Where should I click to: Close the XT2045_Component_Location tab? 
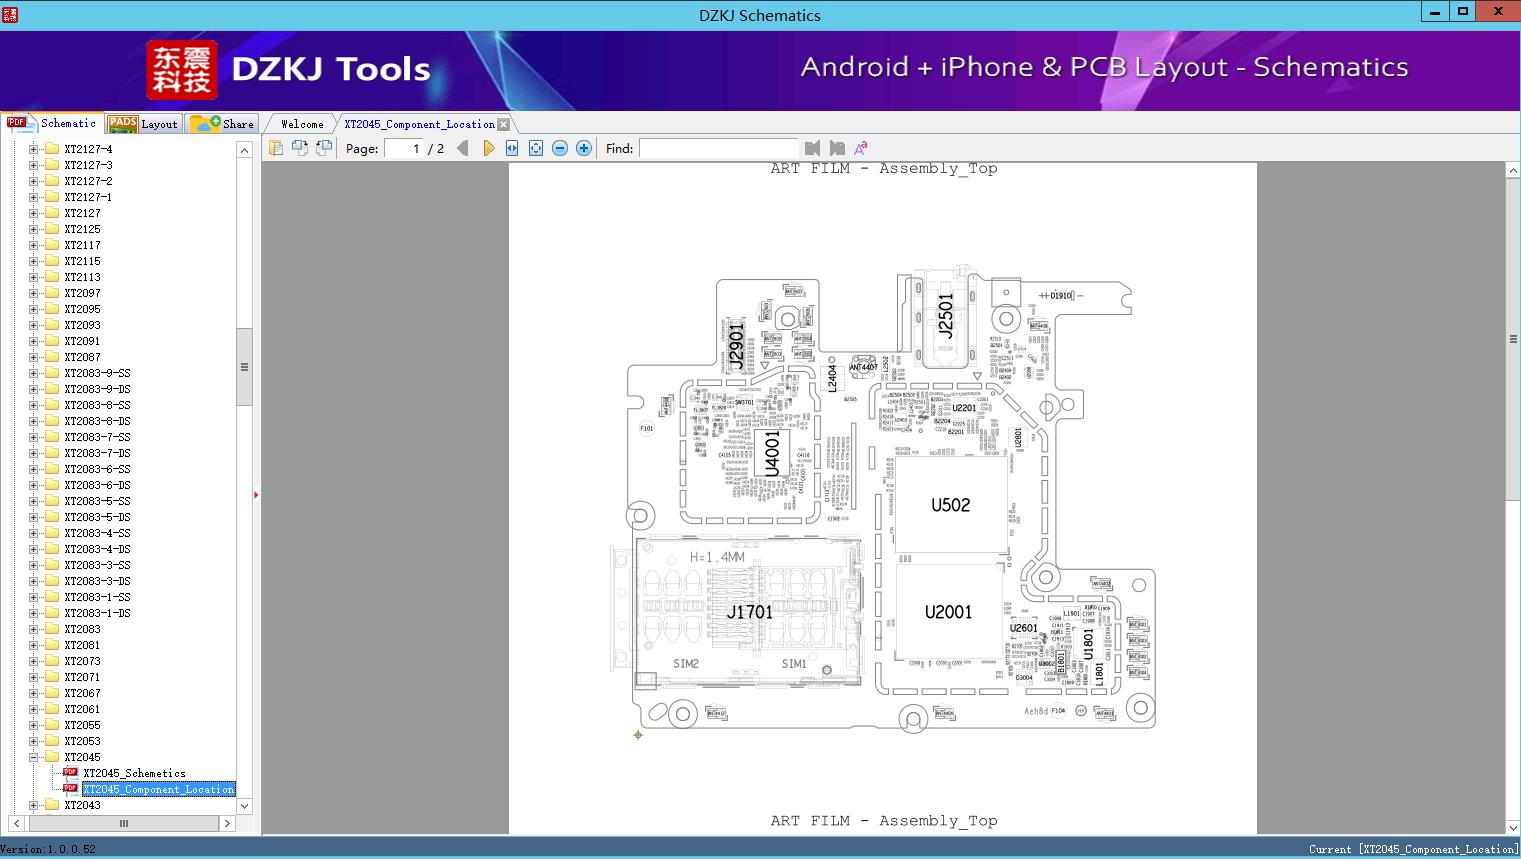click(x=503, y=124)
